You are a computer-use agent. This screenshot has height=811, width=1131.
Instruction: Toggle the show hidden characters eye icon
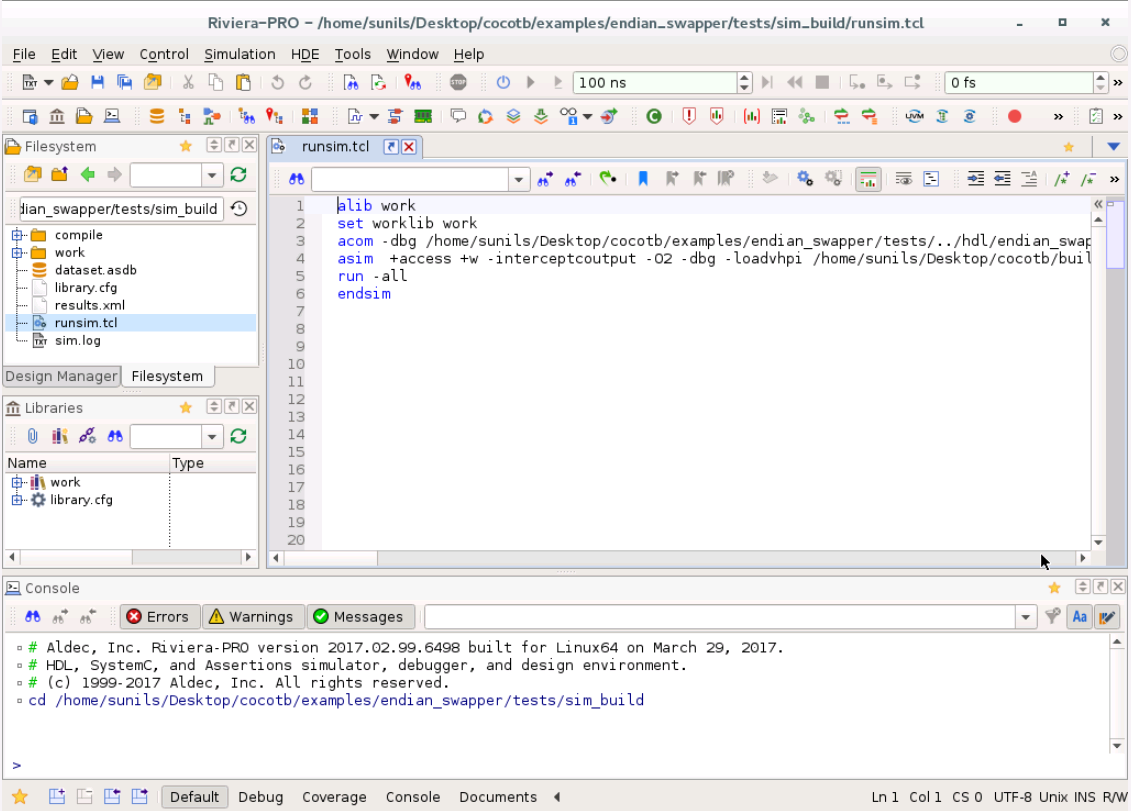pos(904,178)
